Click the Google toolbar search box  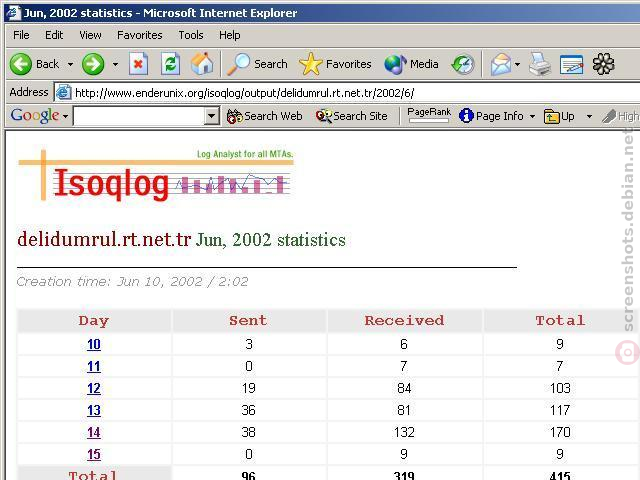pos(139,116)
